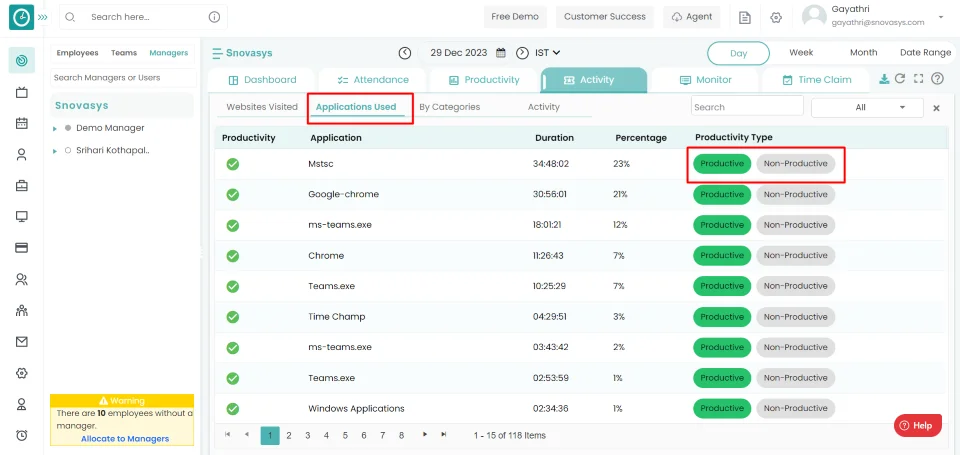
Task: Set Time Champ to Non-Productive
Action: (795, 317)
